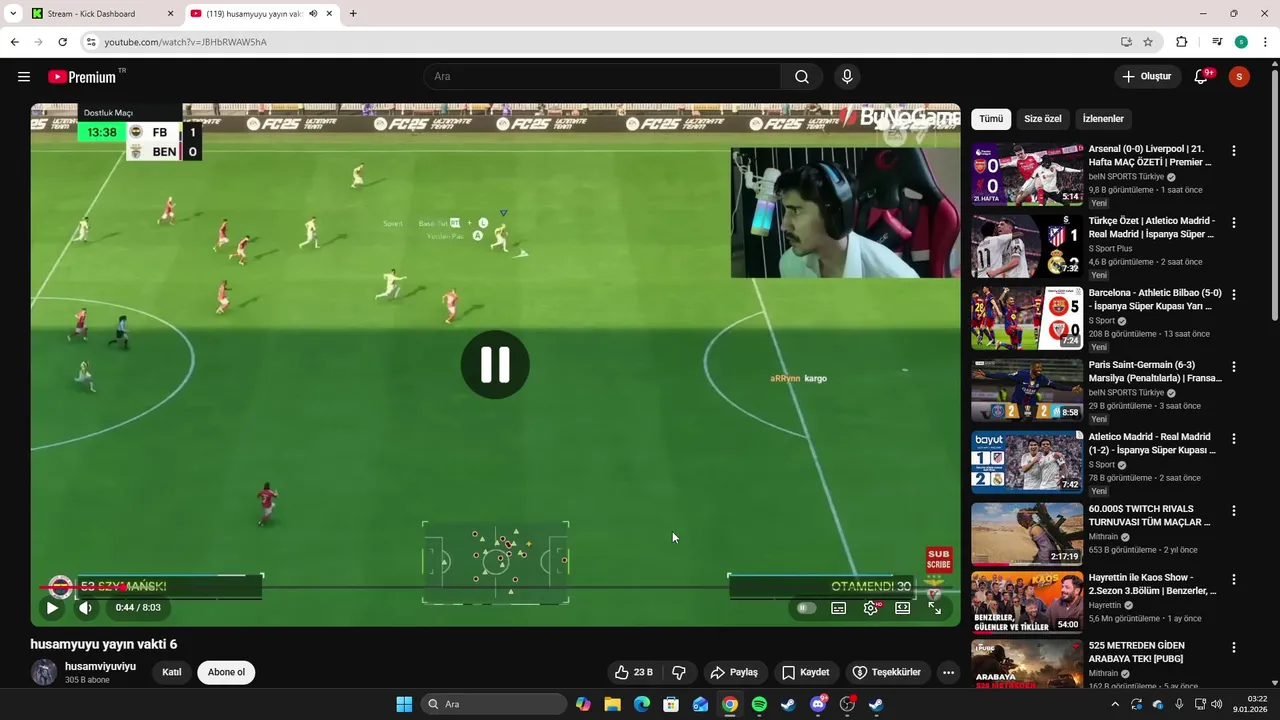Screen dimensions: 1280x720
Task: Click the address bar URL
Action: [186, 42]
